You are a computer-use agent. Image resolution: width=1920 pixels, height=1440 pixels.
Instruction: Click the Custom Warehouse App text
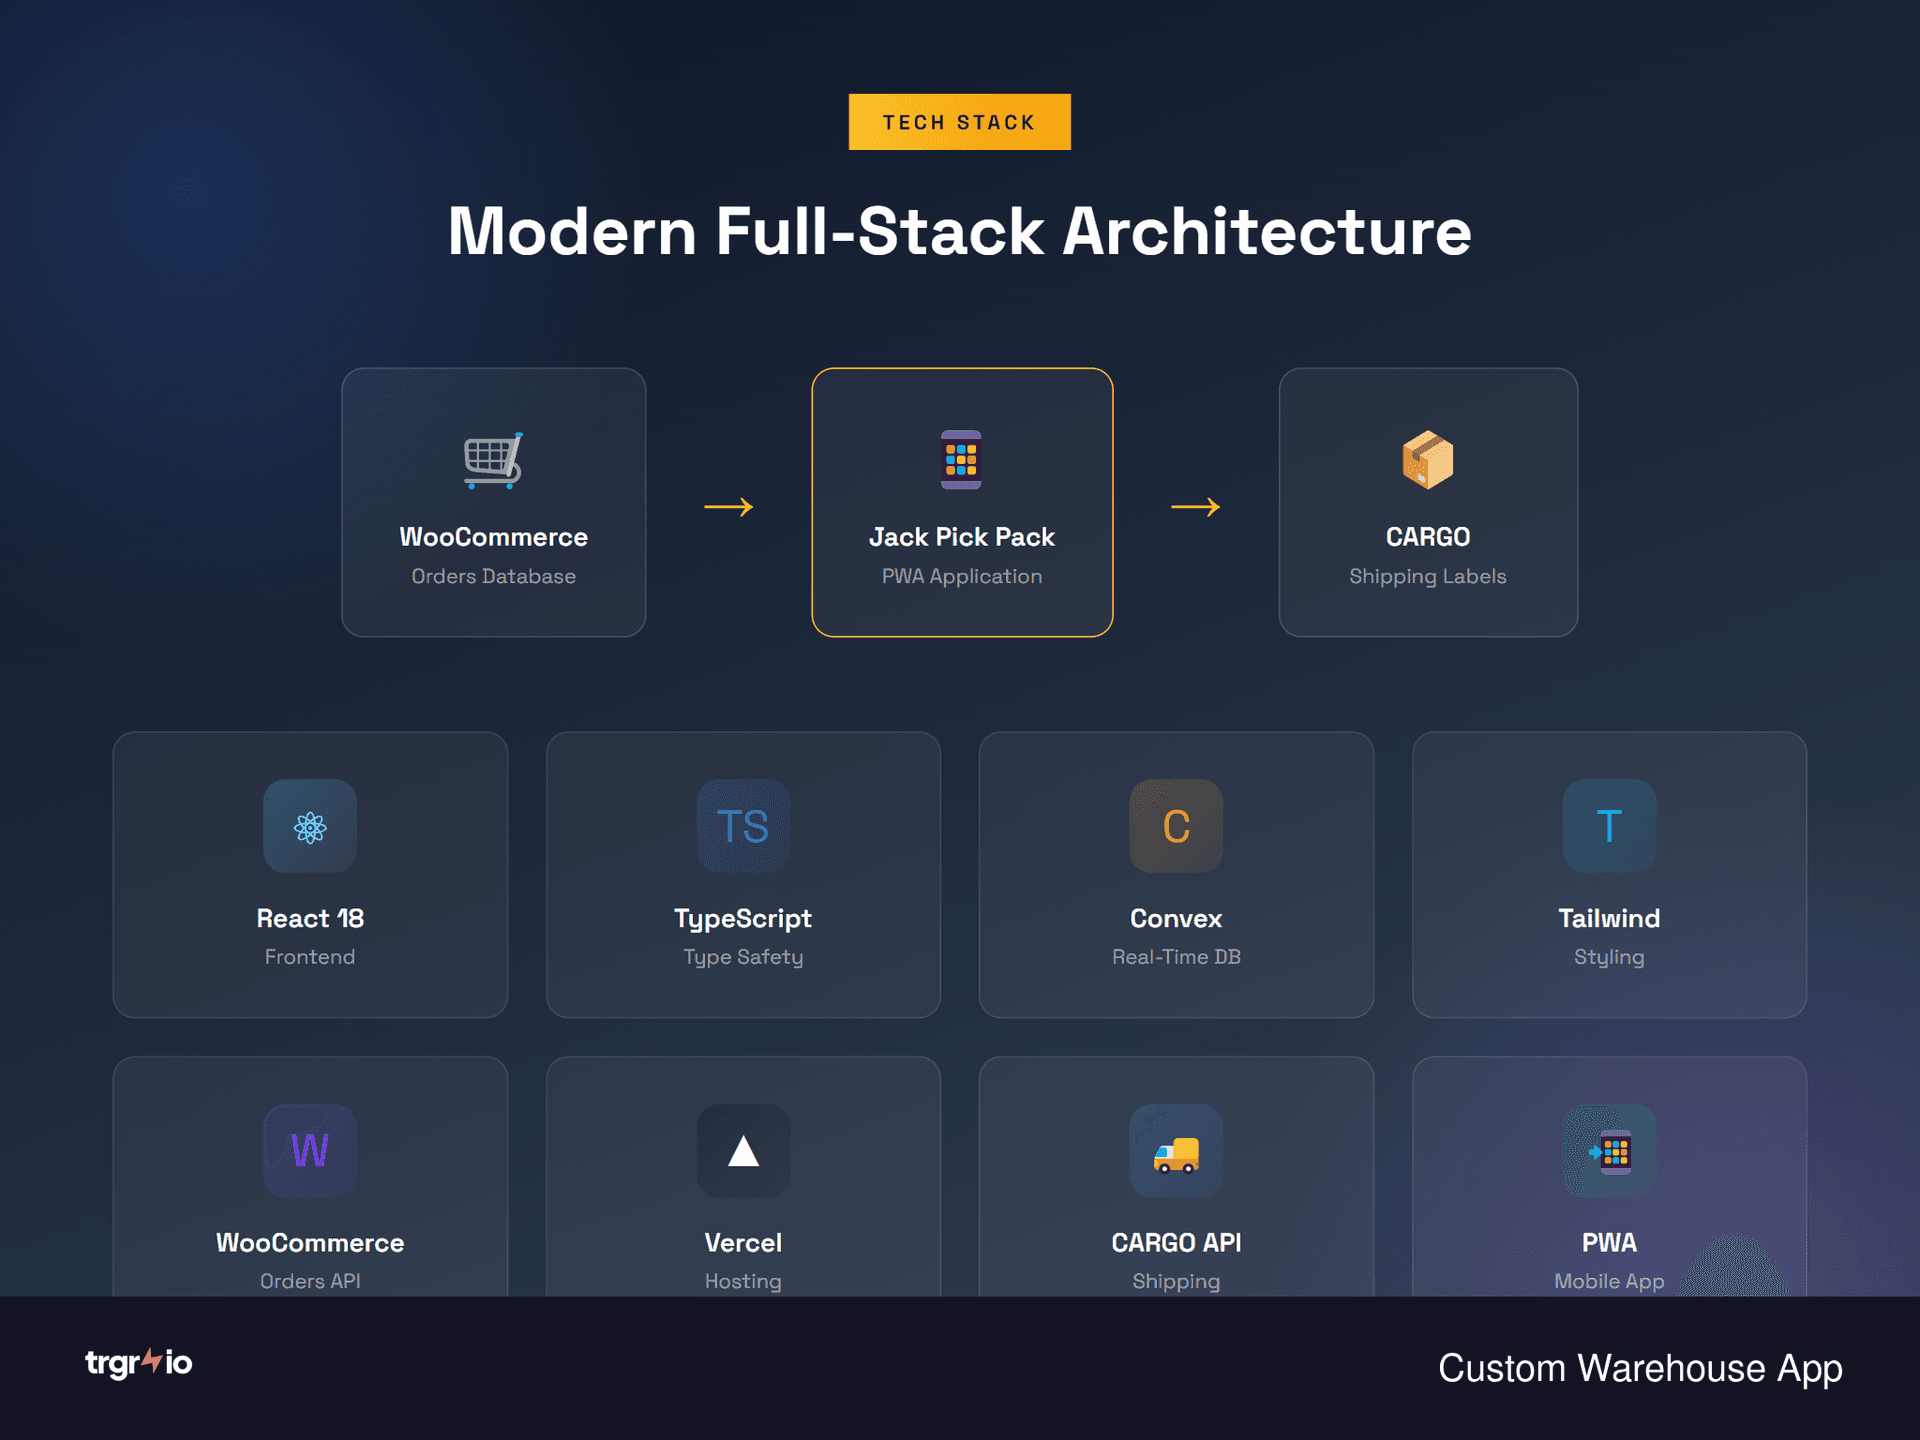[x=1640, y=1368]
